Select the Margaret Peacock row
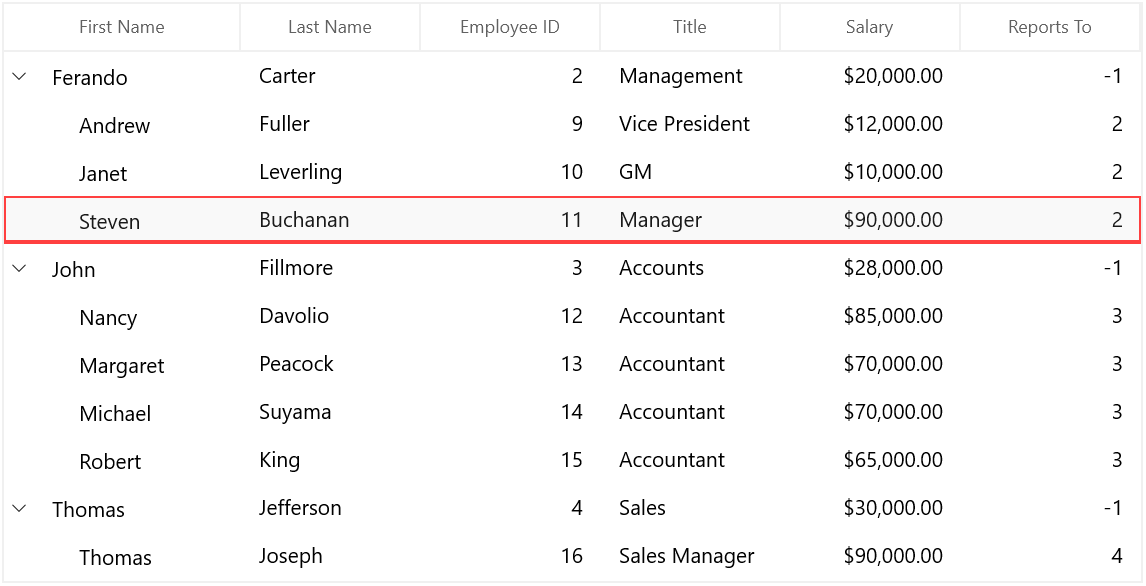The width and height of the screenshot is (1146, 586). 572,364
